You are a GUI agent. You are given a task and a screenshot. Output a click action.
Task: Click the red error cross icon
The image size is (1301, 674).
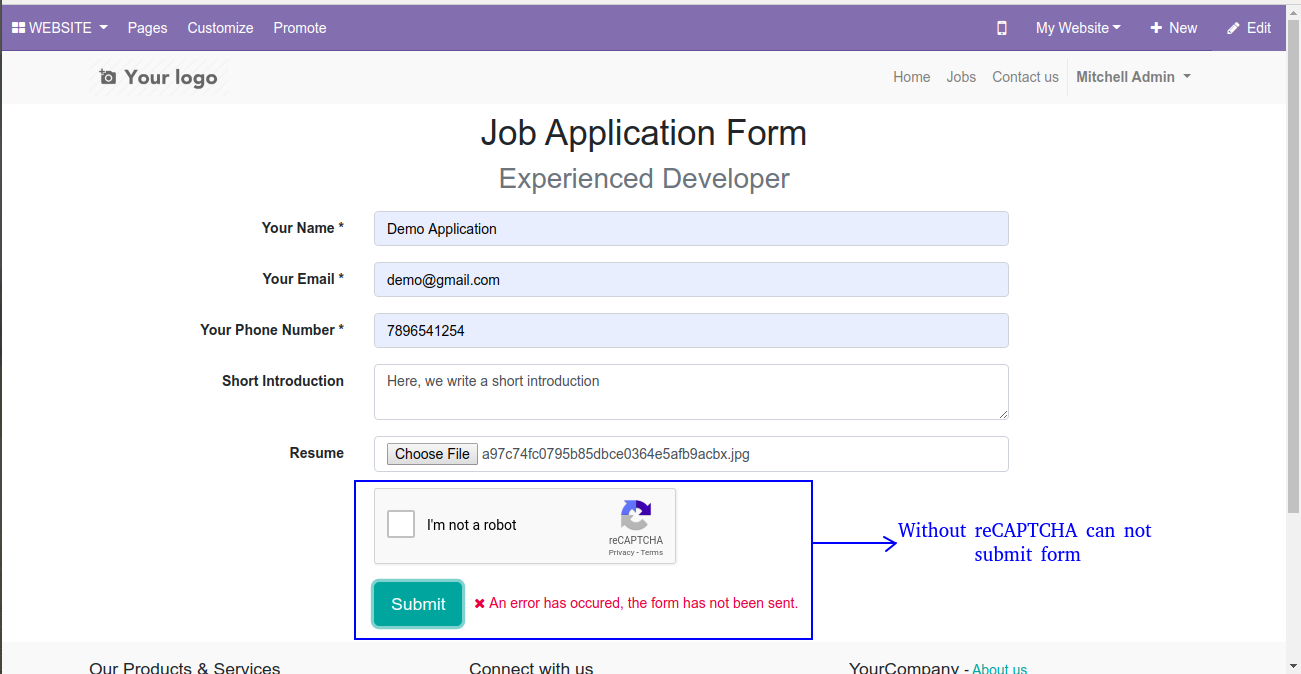click(480, 603)
